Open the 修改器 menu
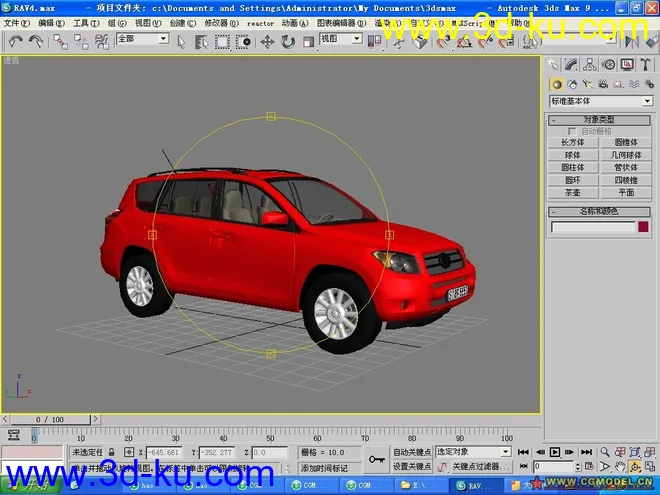 tap(221, 23)
